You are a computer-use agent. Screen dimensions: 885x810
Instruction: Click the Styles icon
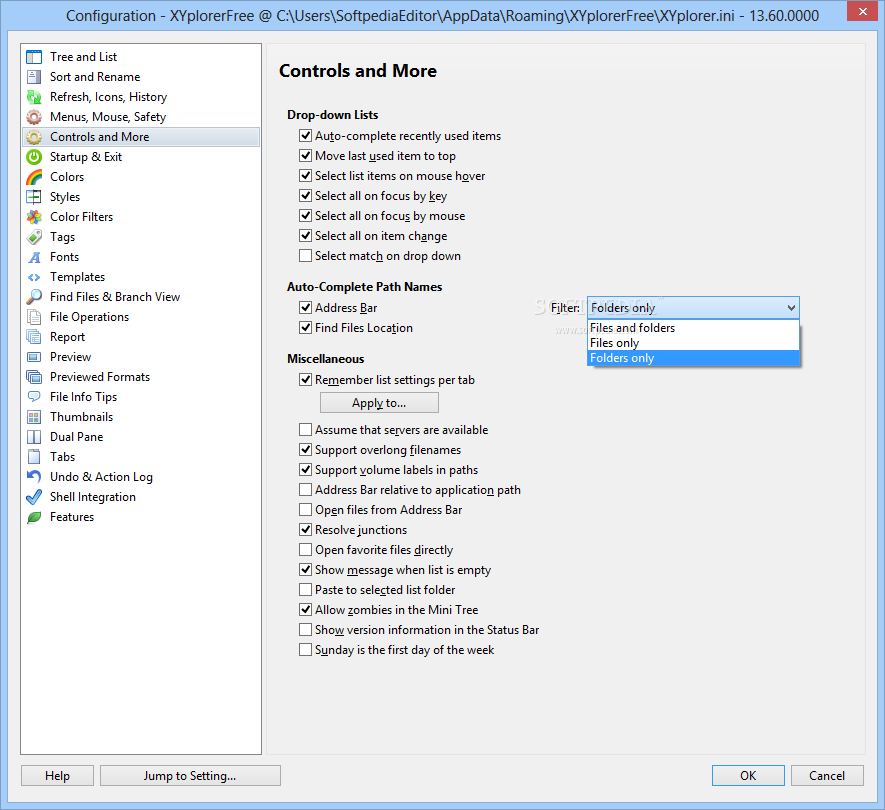pos(34,197)
